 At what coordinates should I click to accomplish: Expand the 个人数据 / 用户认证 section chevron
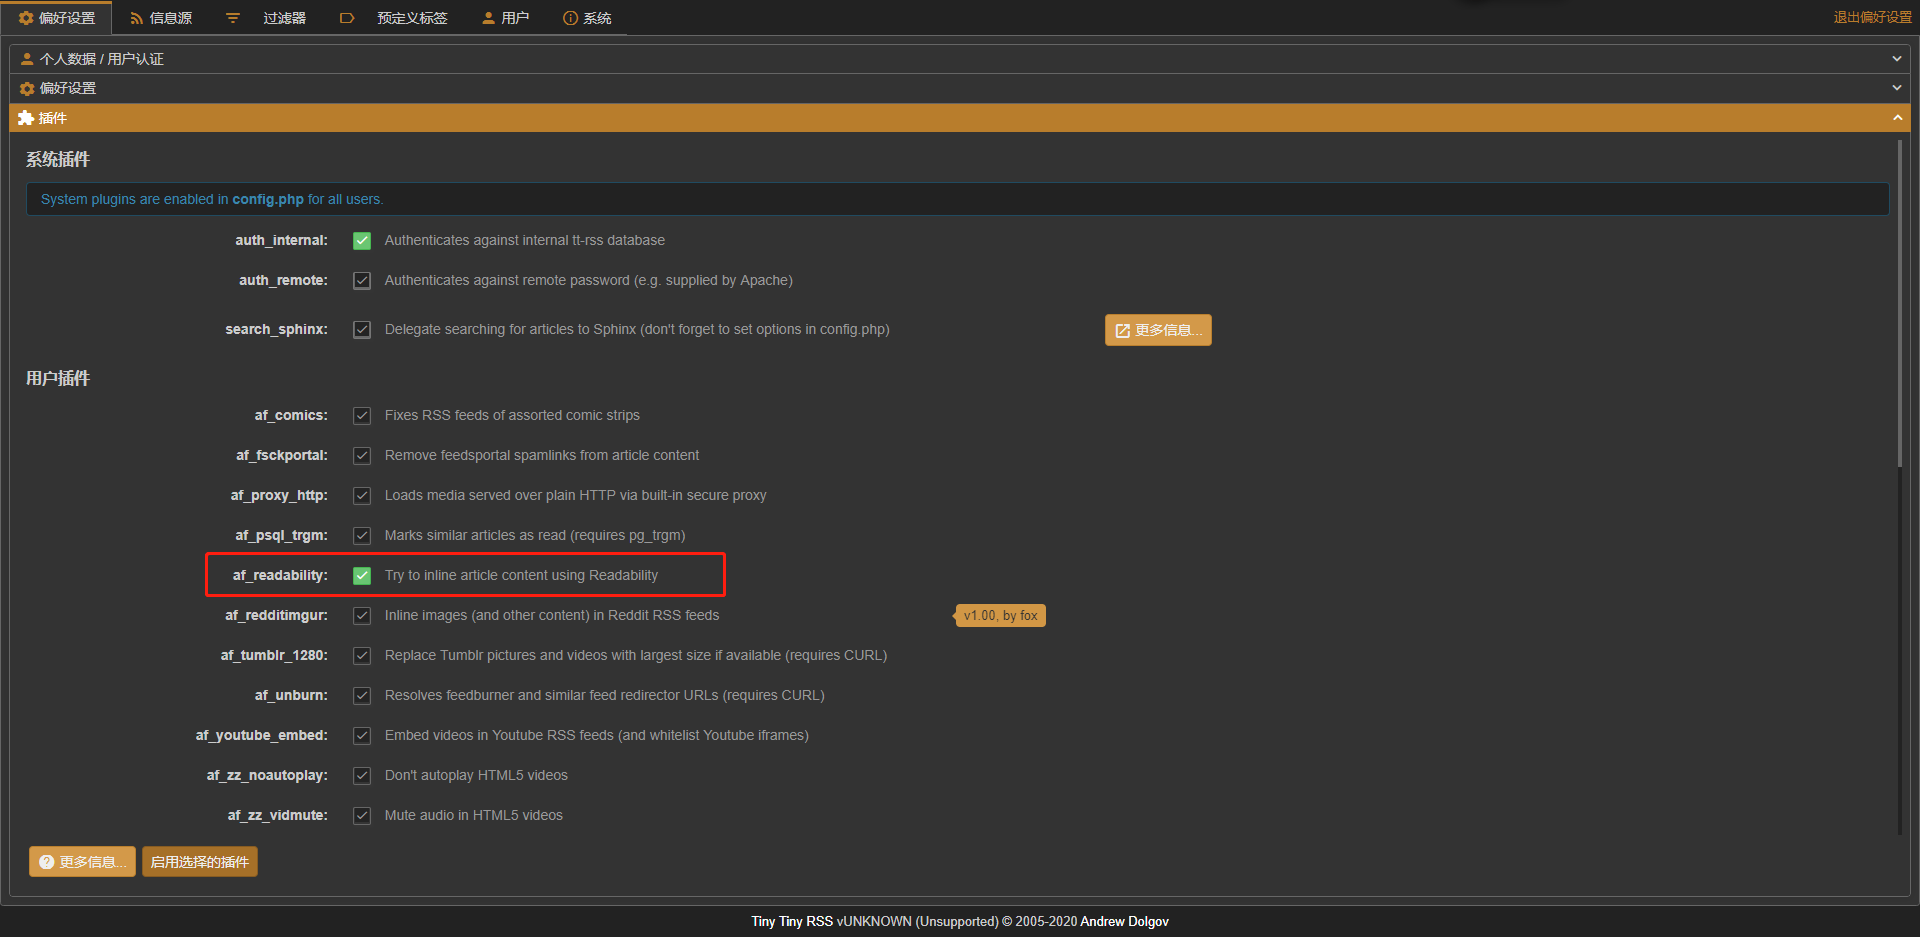[x=1897, y=59]
